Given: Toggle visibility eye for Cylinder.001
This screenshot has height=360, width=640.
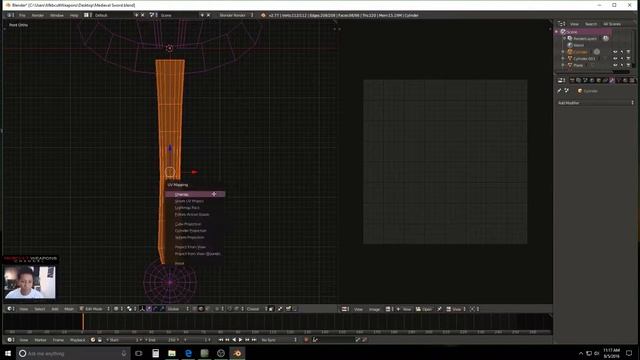Looking at the screenshot, I should click(x=615, y=59).
